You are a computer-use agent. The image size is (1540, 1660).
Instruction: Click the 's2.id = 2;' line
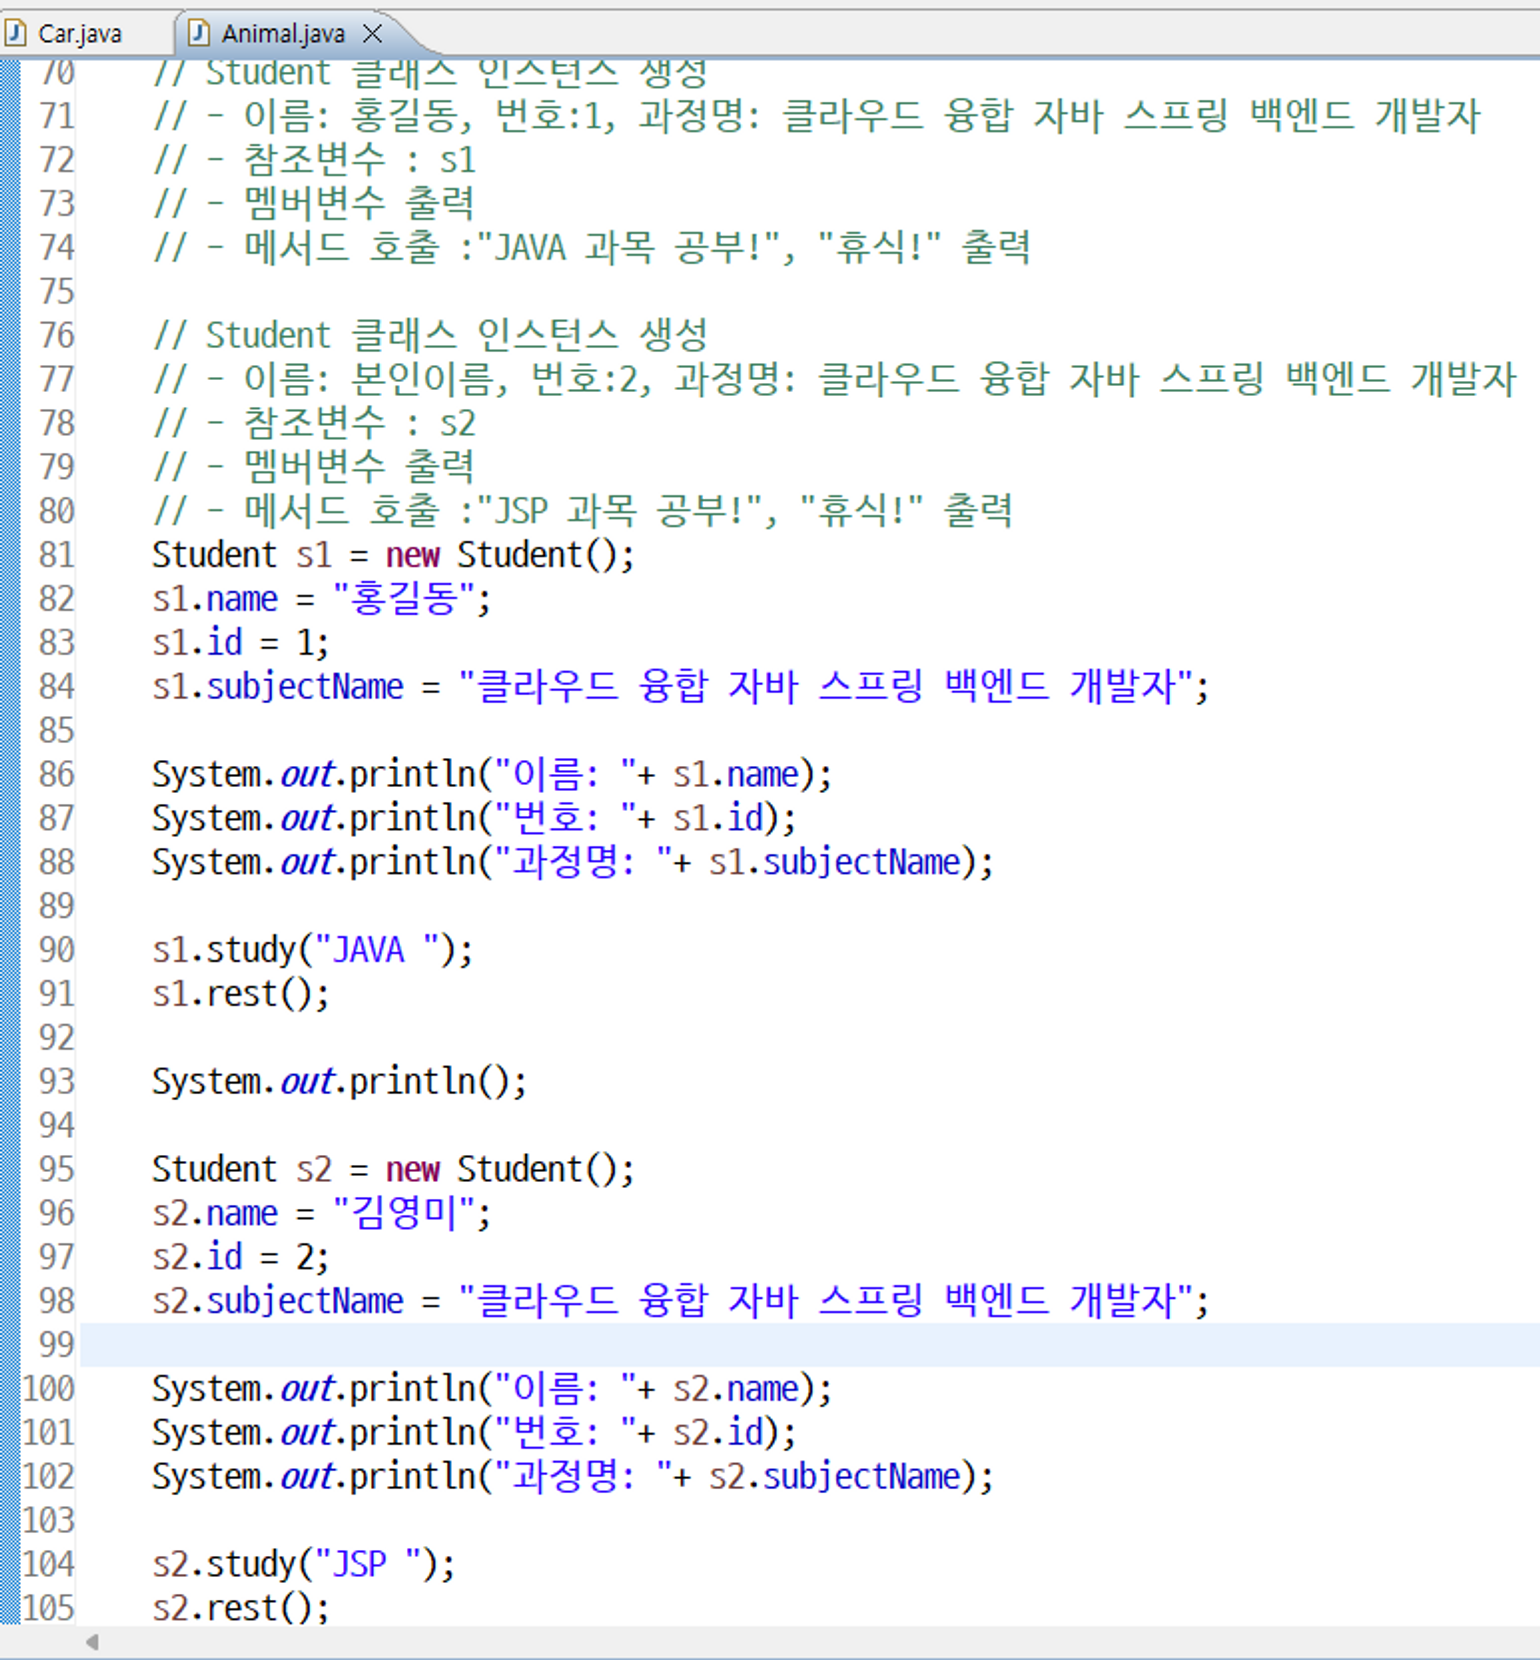pyautogui.click(x=240, y=1258)
